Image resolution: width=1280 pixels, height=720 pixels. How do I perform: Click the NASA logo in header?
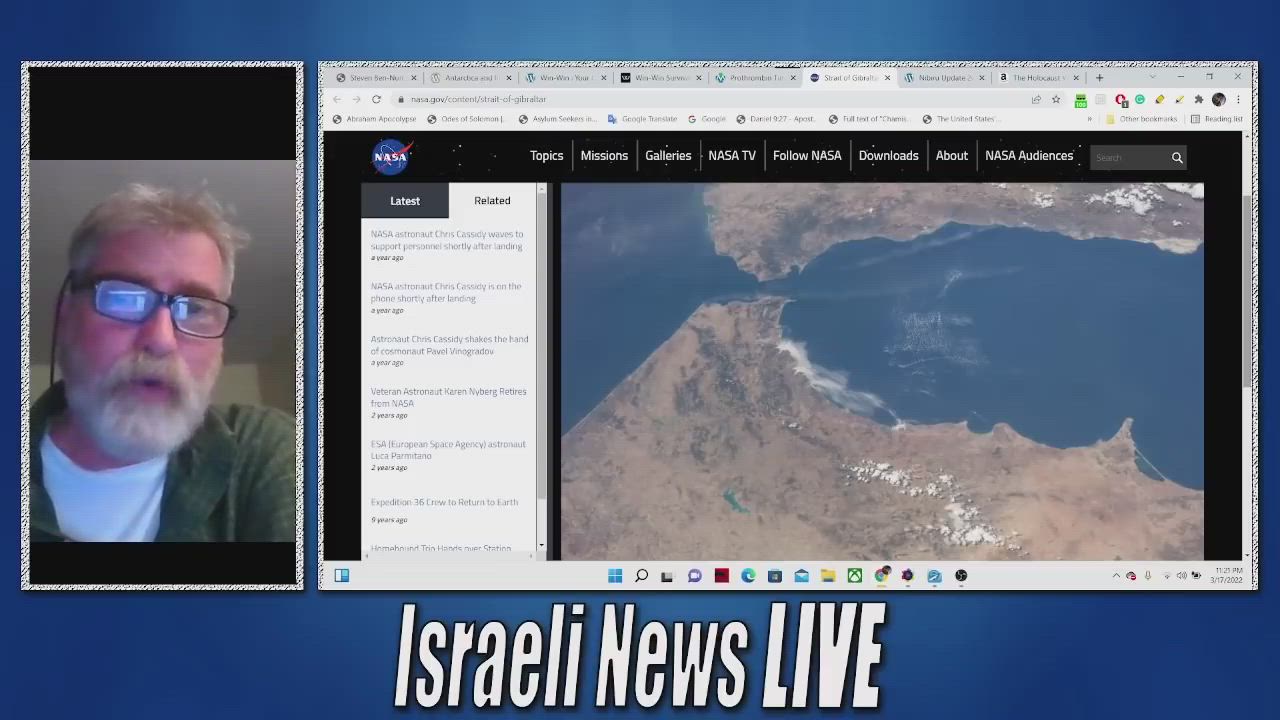pos(390,157)
